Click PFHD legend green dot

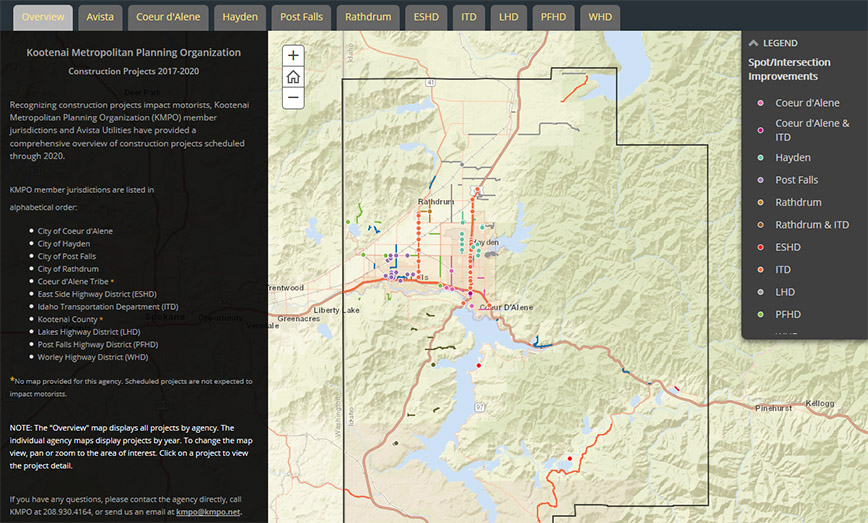(761, 314)
